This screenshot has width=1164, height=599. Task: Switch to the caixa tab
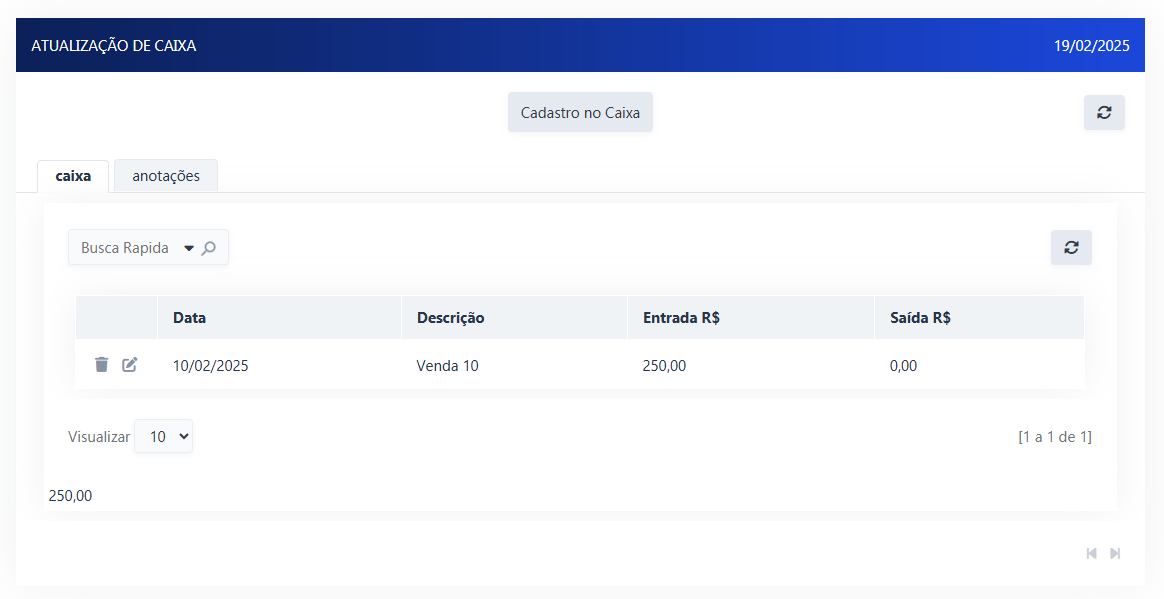73,176
